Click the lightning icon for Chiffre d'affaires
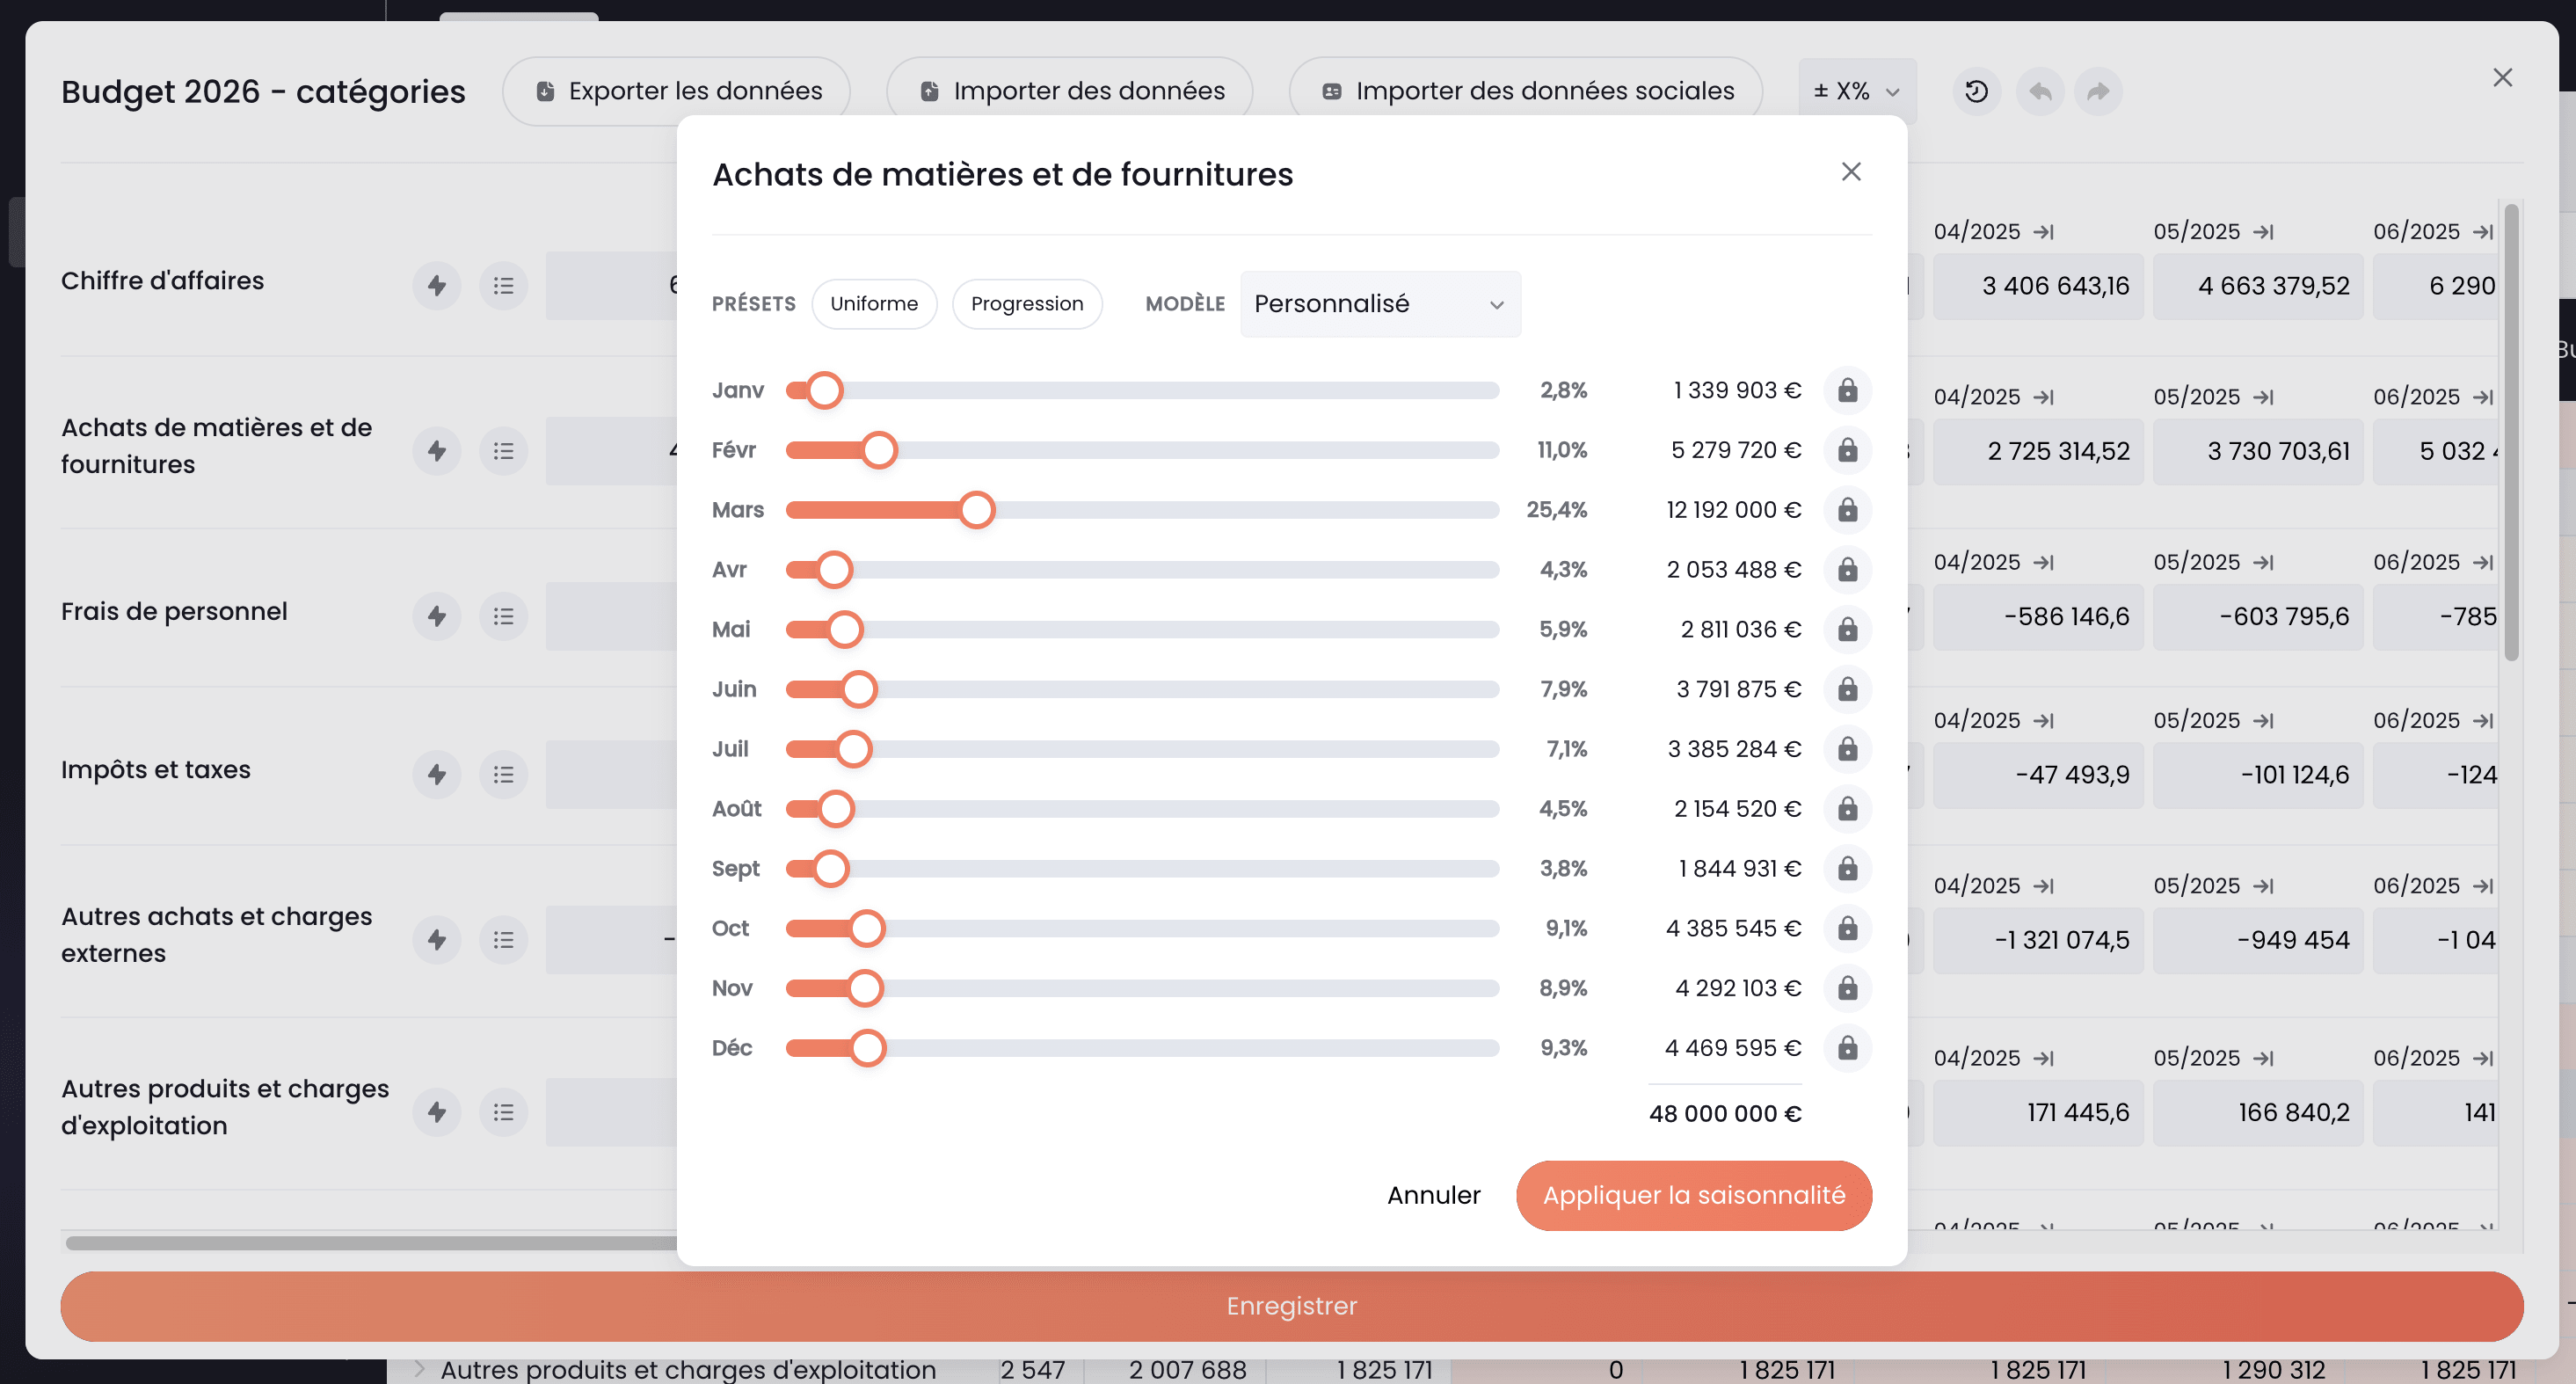This screenshot has height=1384, width=2576. [436, 286]
